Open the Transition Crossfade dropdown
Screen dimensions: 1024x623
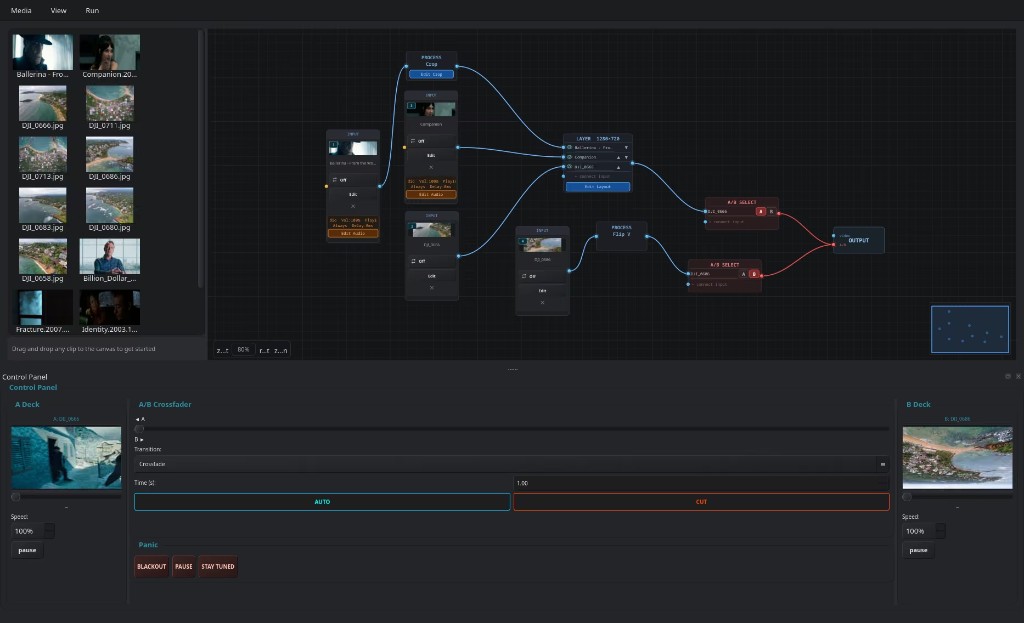(x=511, y=464)
